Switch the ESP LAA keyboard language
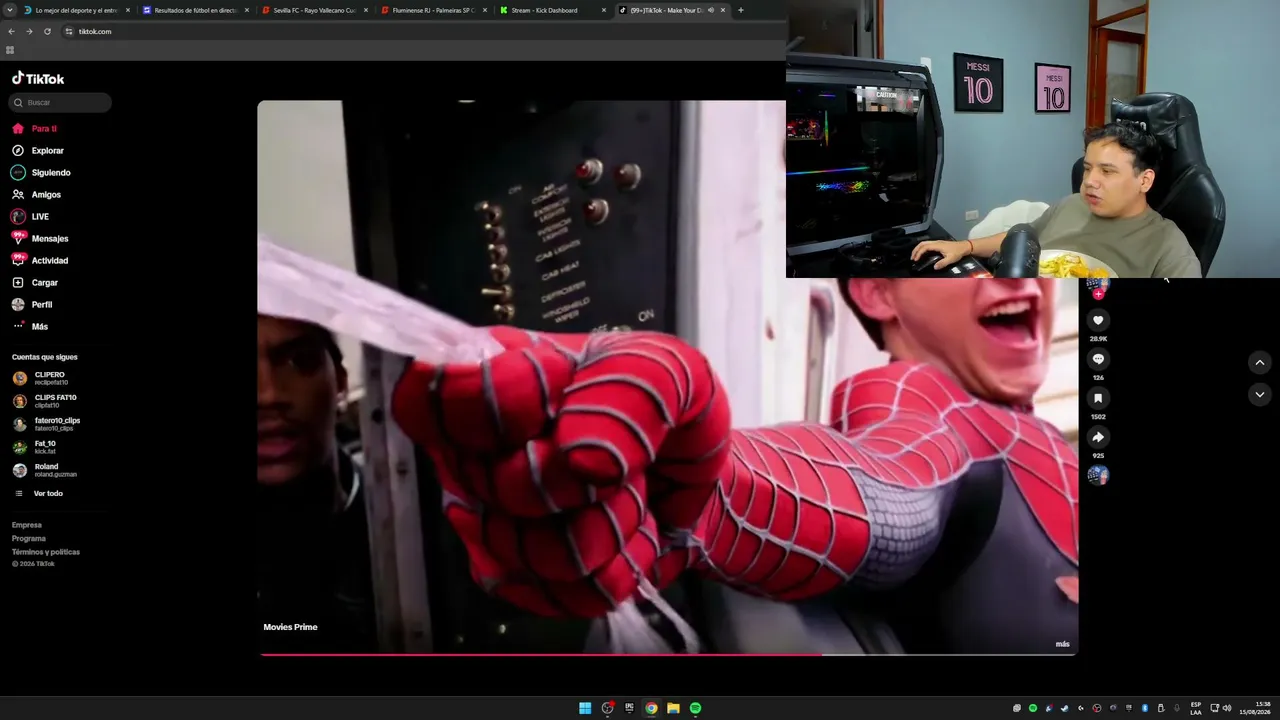Screen dimensions: 1280x720 [1196, 708]
